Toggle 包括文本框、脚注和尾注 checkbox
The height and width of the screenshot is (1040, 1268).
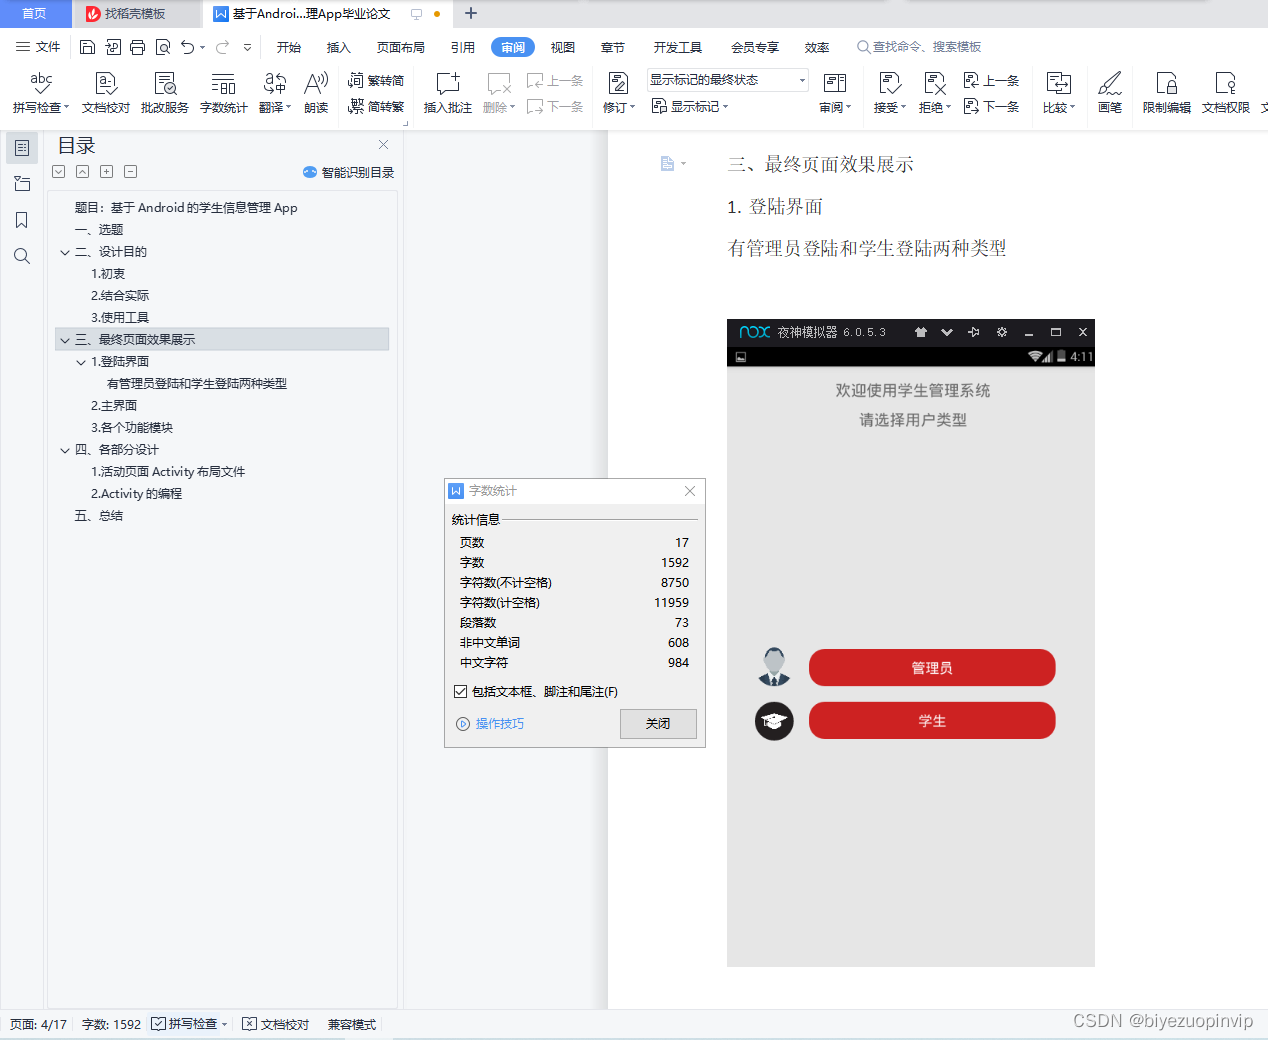(x=460, y=691)
